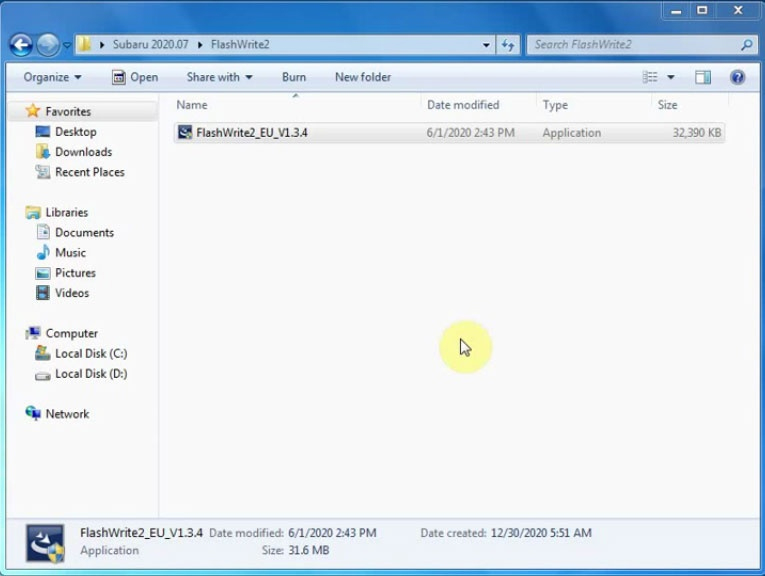
Task: Click the search magnifier icon
Action: [746, 45]
